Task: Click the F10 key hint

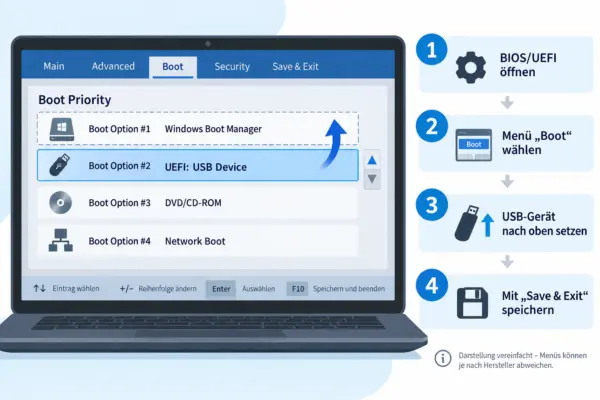Action: [x=298, y=289]
